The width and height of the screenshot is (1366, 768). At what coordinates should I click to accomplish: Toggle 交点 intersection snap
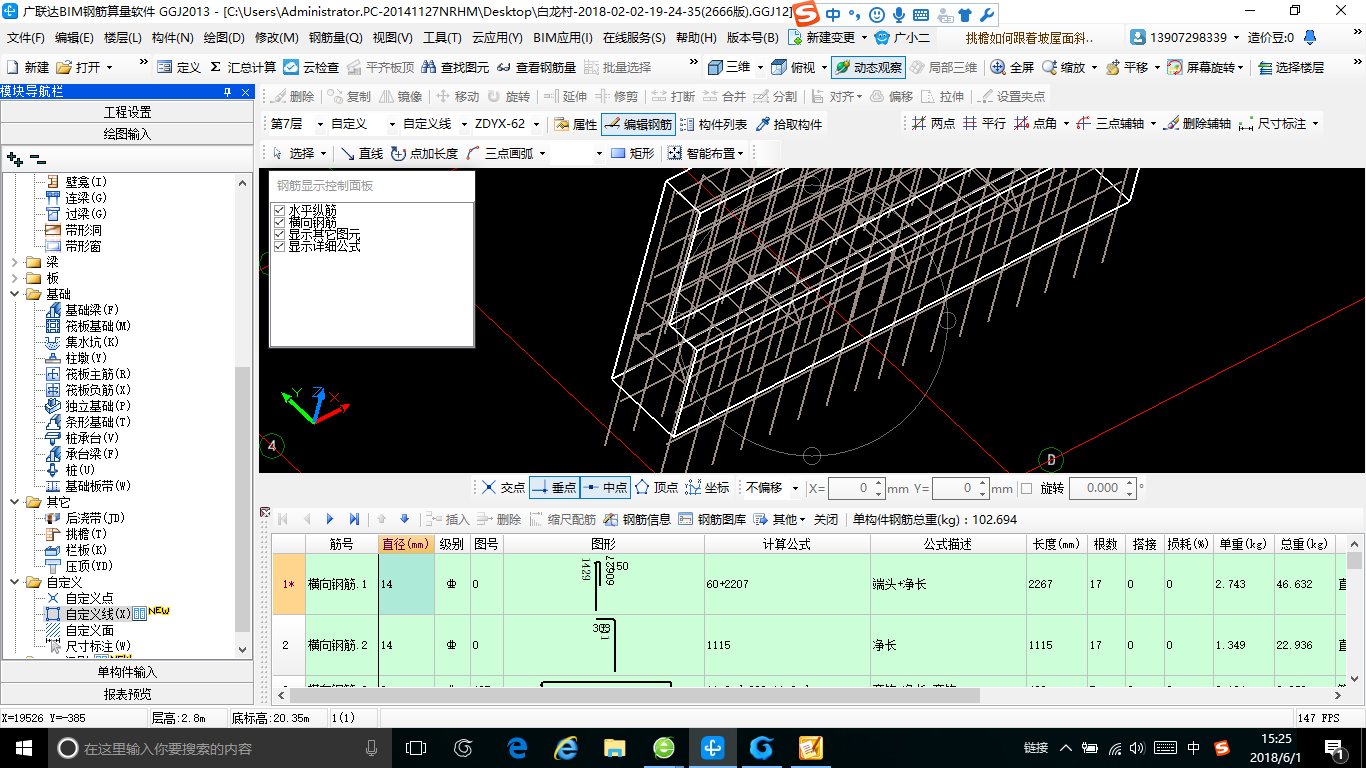(502, 488)
